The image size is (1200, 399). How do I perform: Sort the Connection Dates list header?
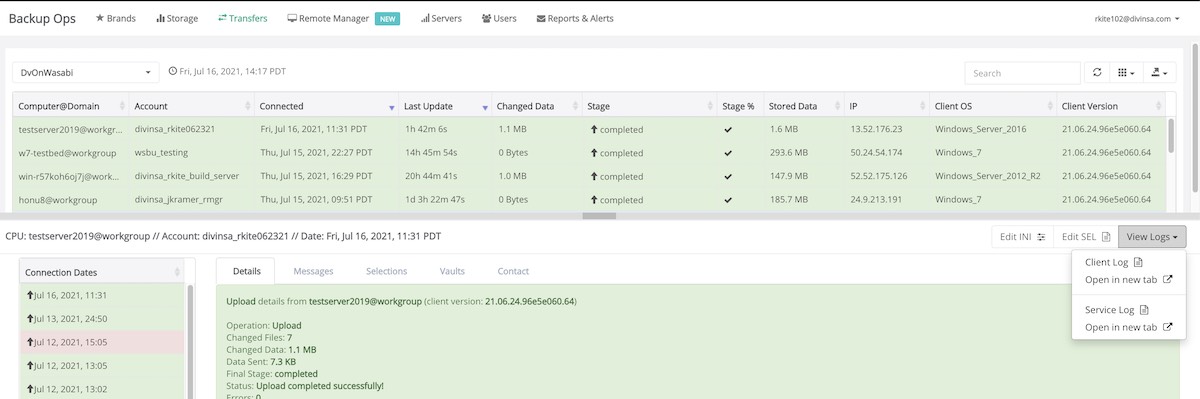point(103,272)
